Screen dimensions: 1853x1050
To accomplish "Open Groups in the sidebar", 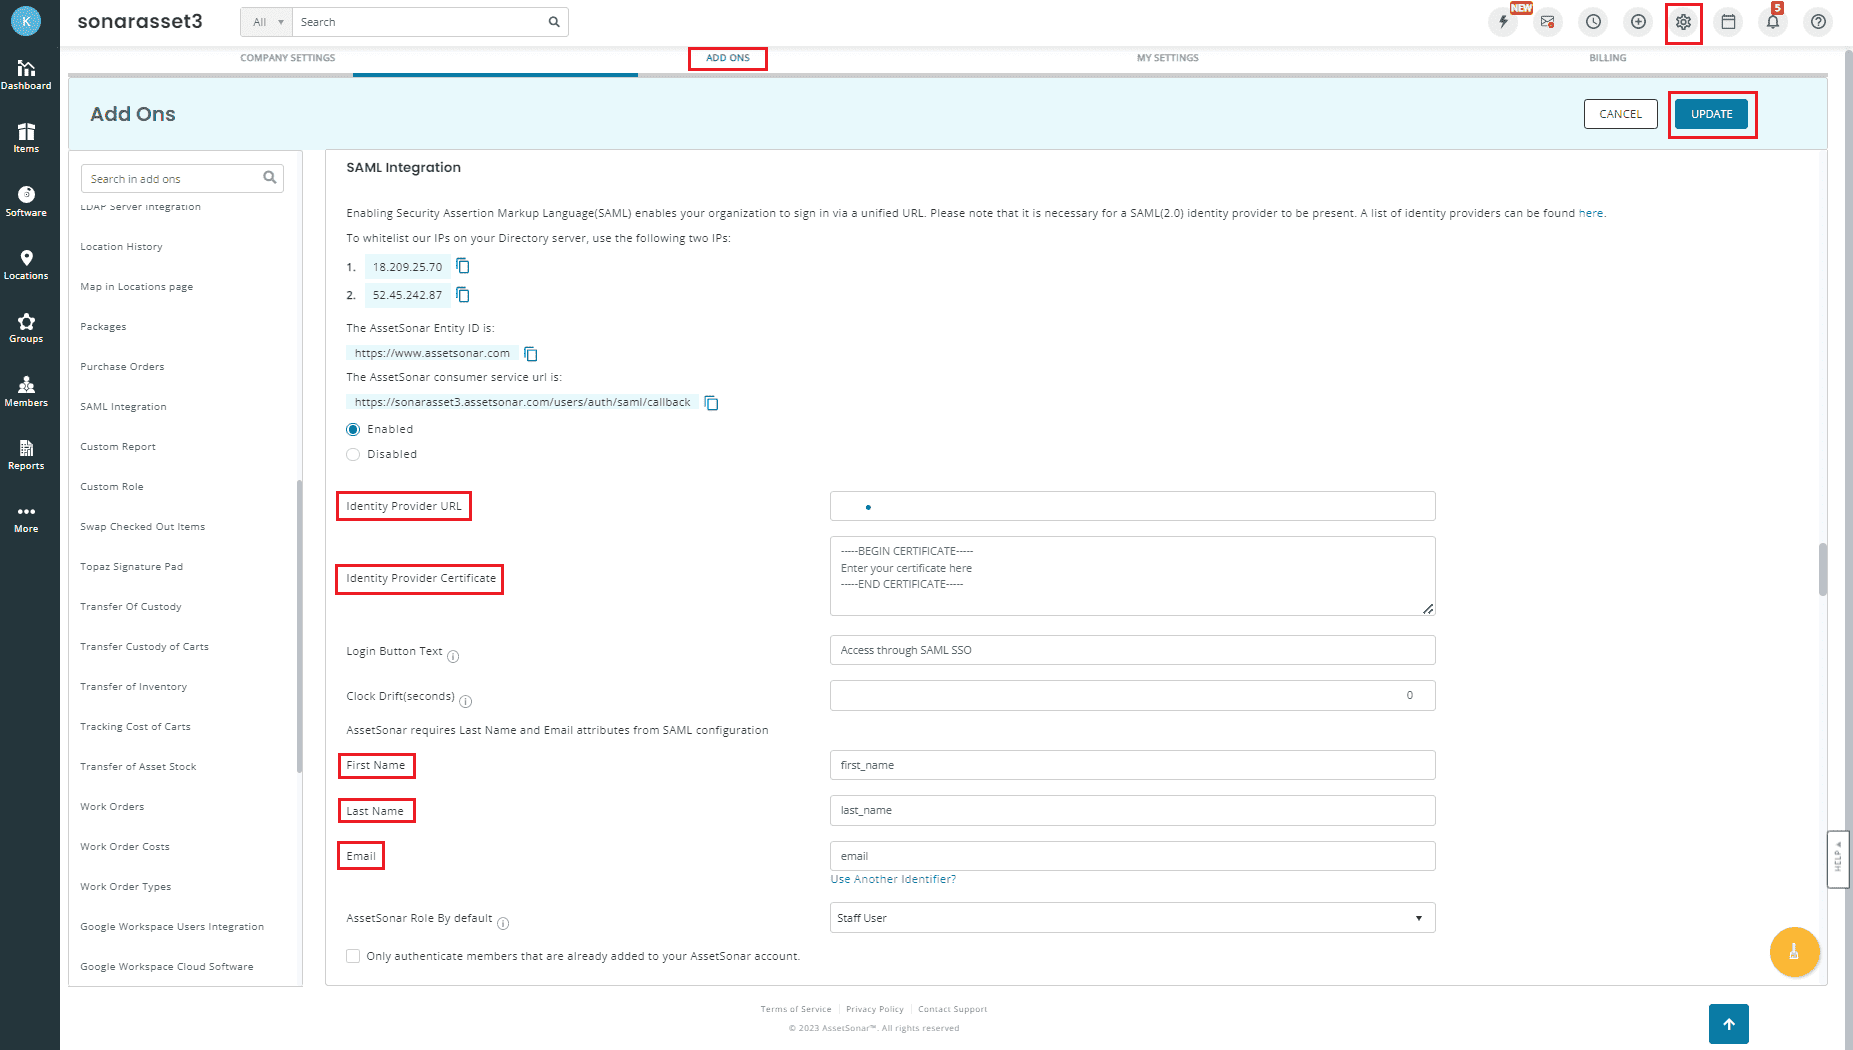I will click(x=26, y=328).
